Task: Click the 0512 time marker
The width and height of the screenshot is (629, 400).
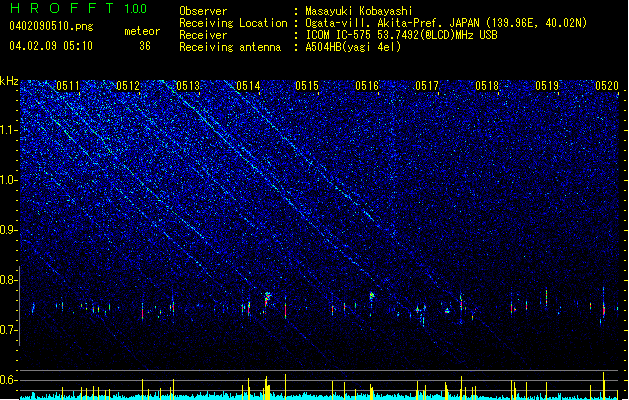Action: click(128, 85)
